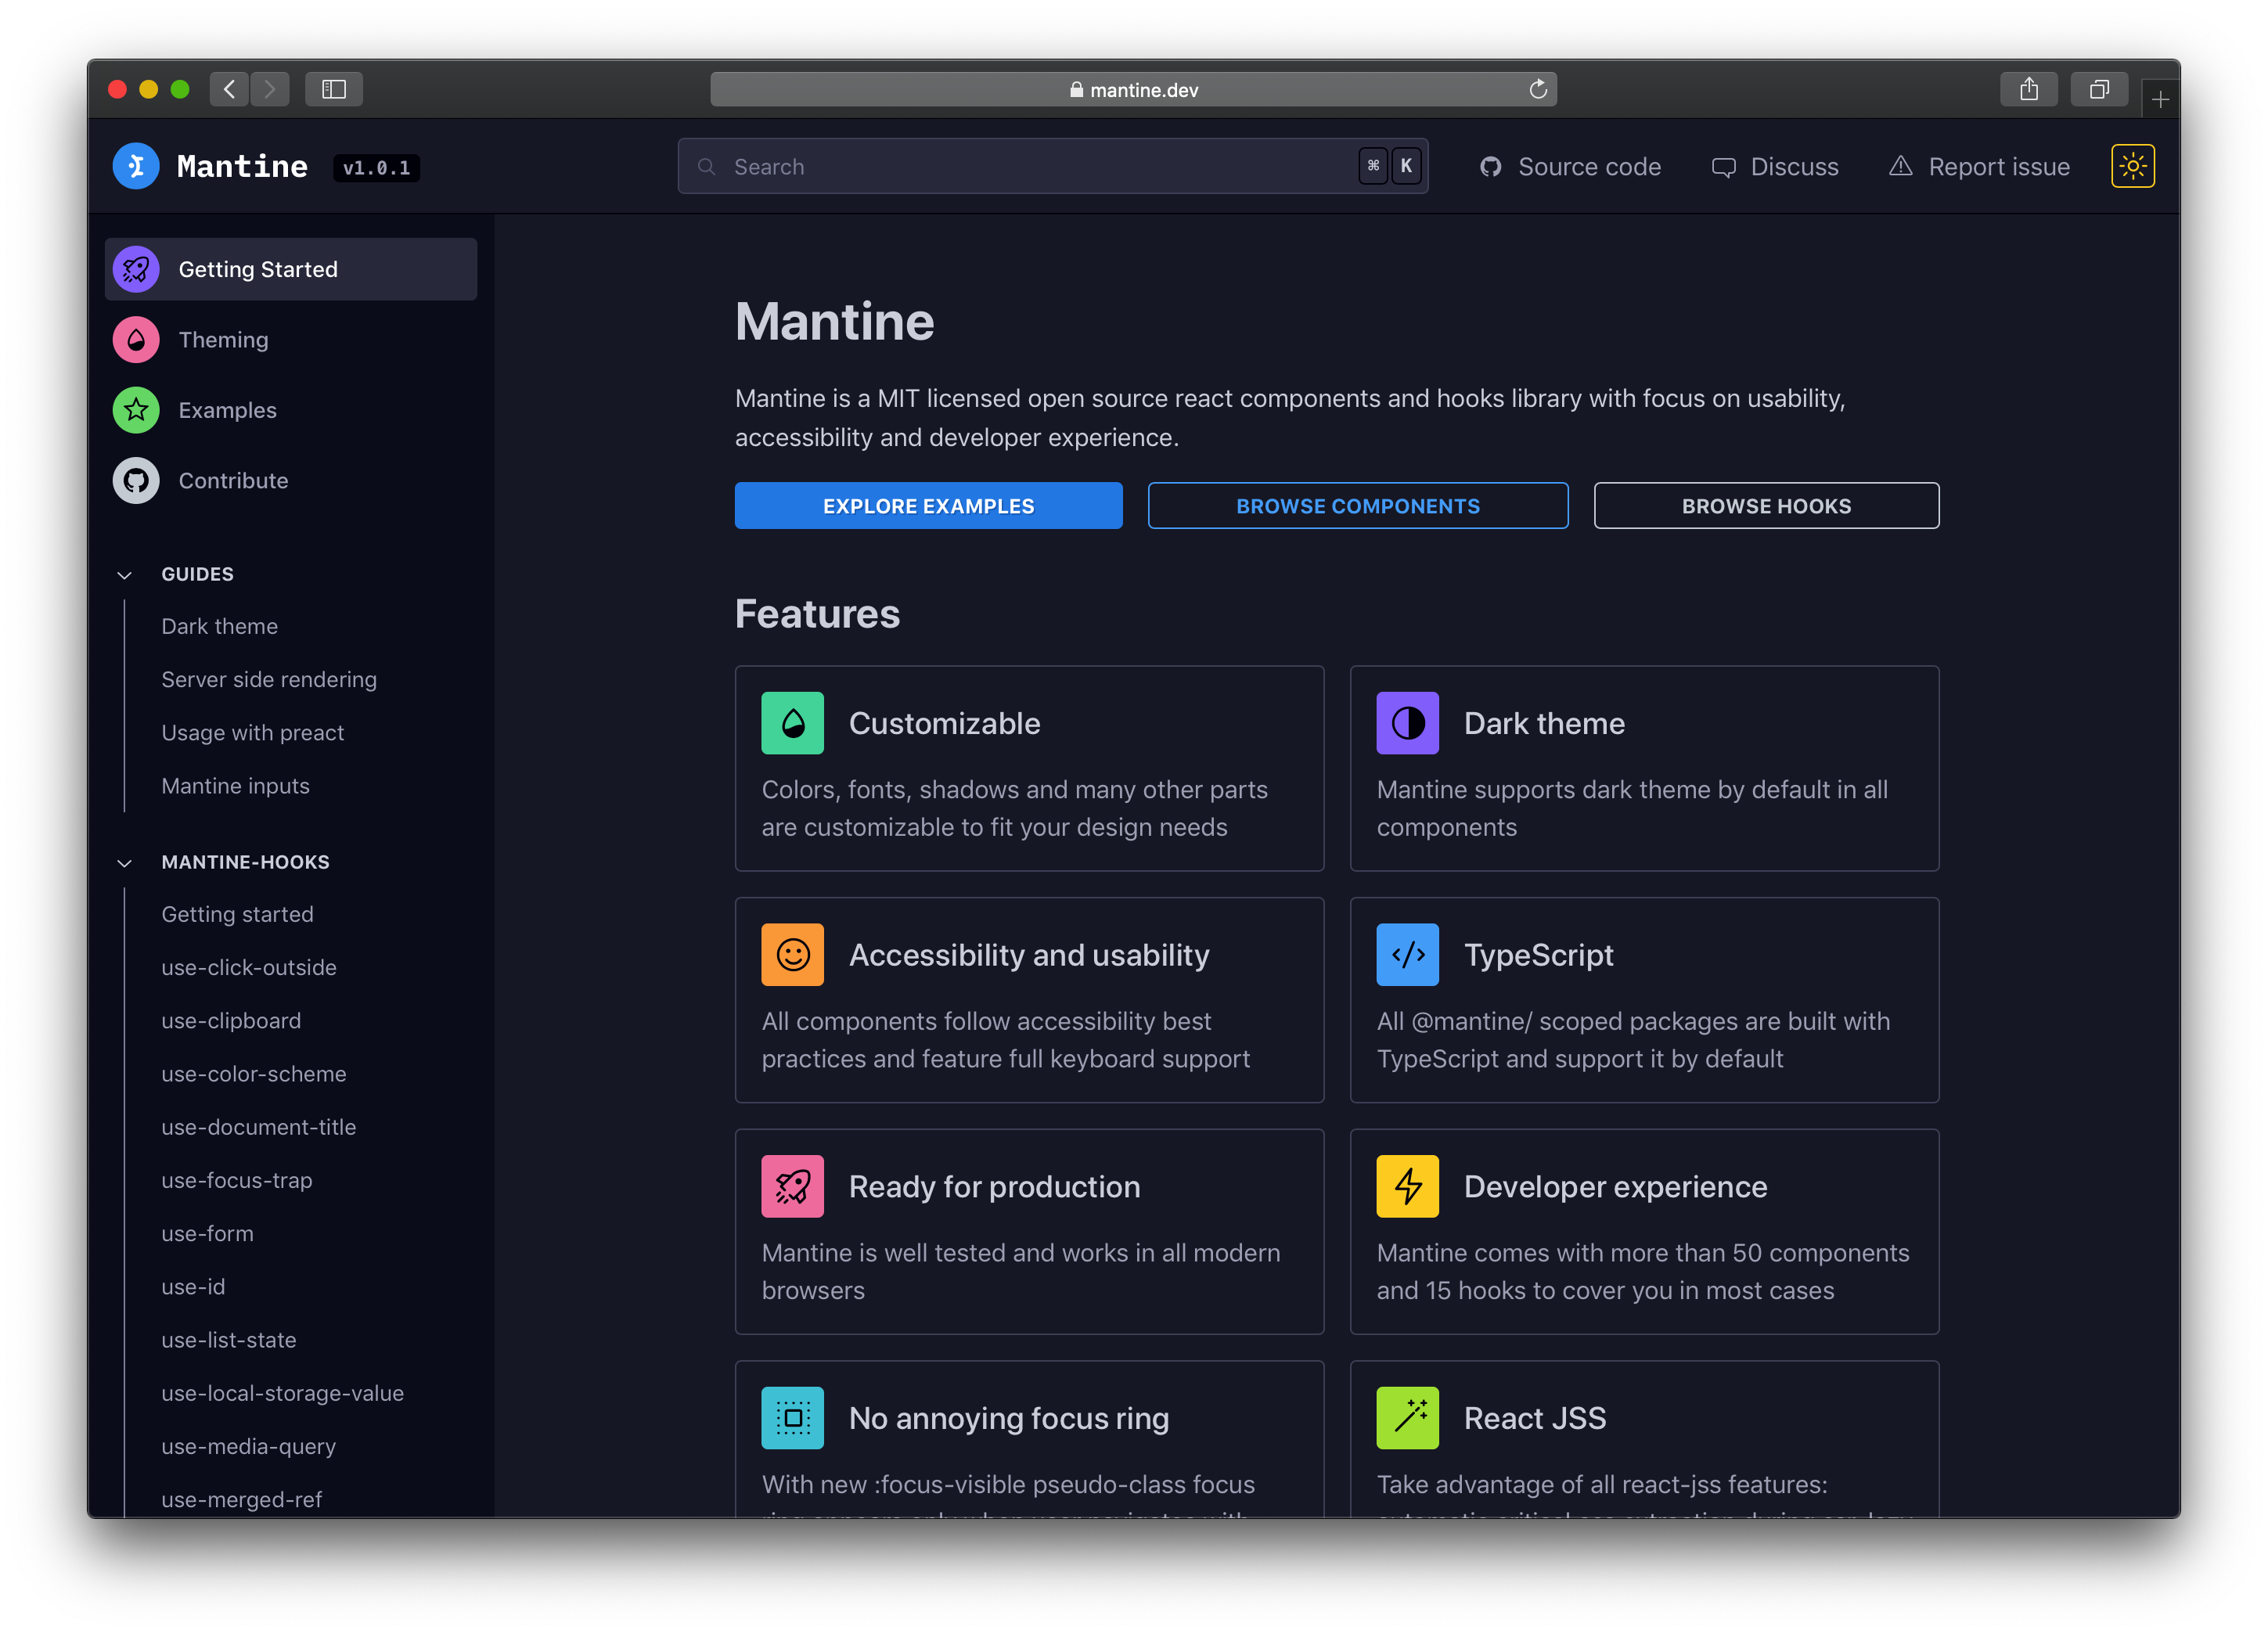Reload the page with the refresh icon
Screen dimensions: 2268x1634
pos(1538,89)
